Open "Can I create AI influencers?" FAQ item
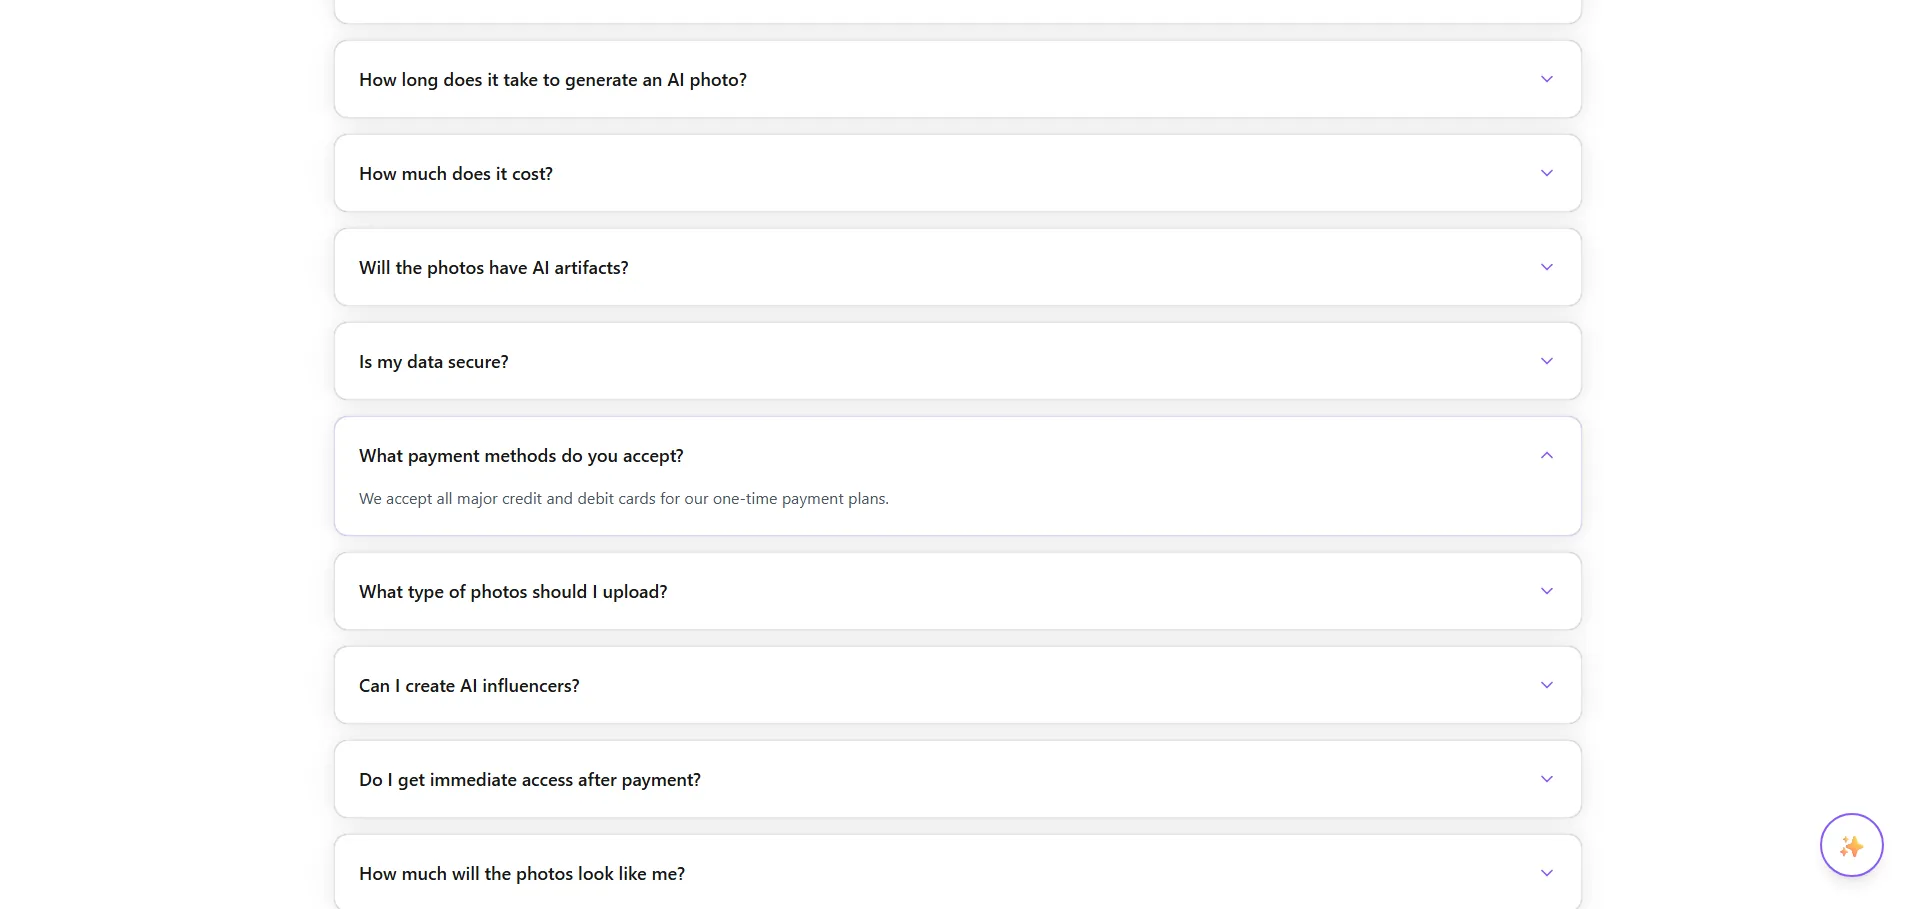This screenshot has width=1916, height=909. [x=469, y=686]
